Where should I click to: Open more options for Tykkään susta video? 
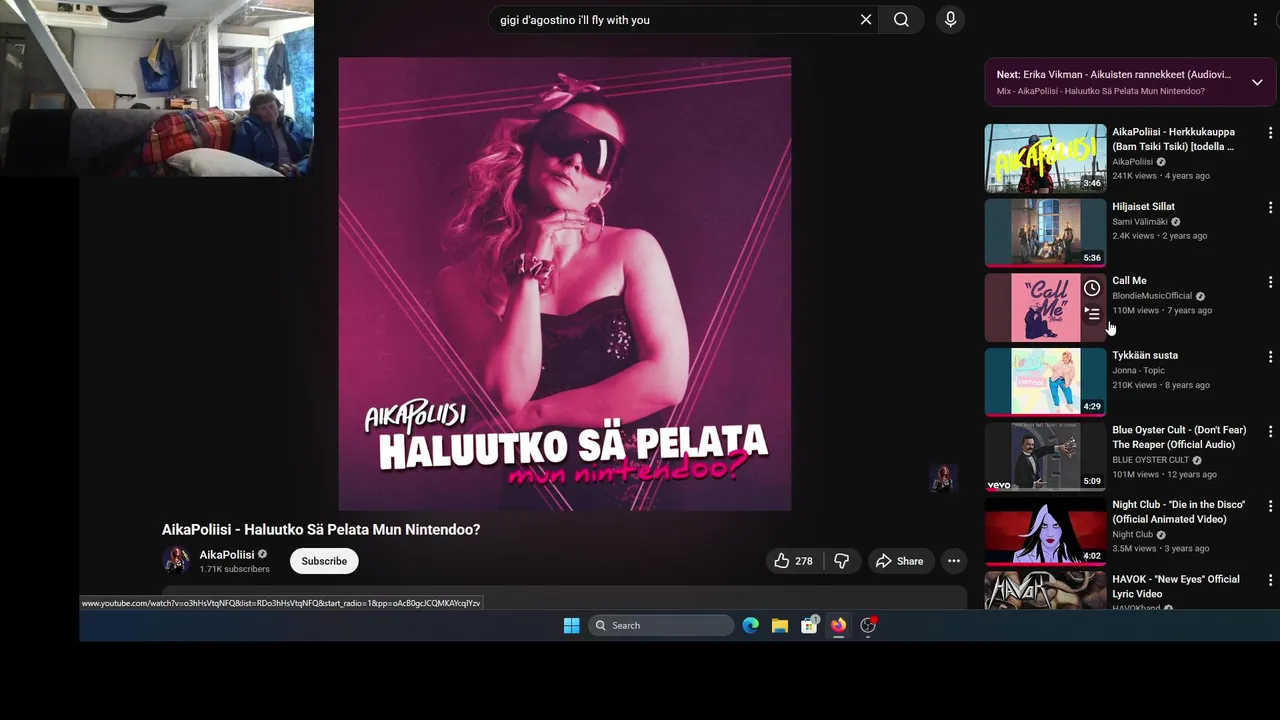(x=1271, y=357)
